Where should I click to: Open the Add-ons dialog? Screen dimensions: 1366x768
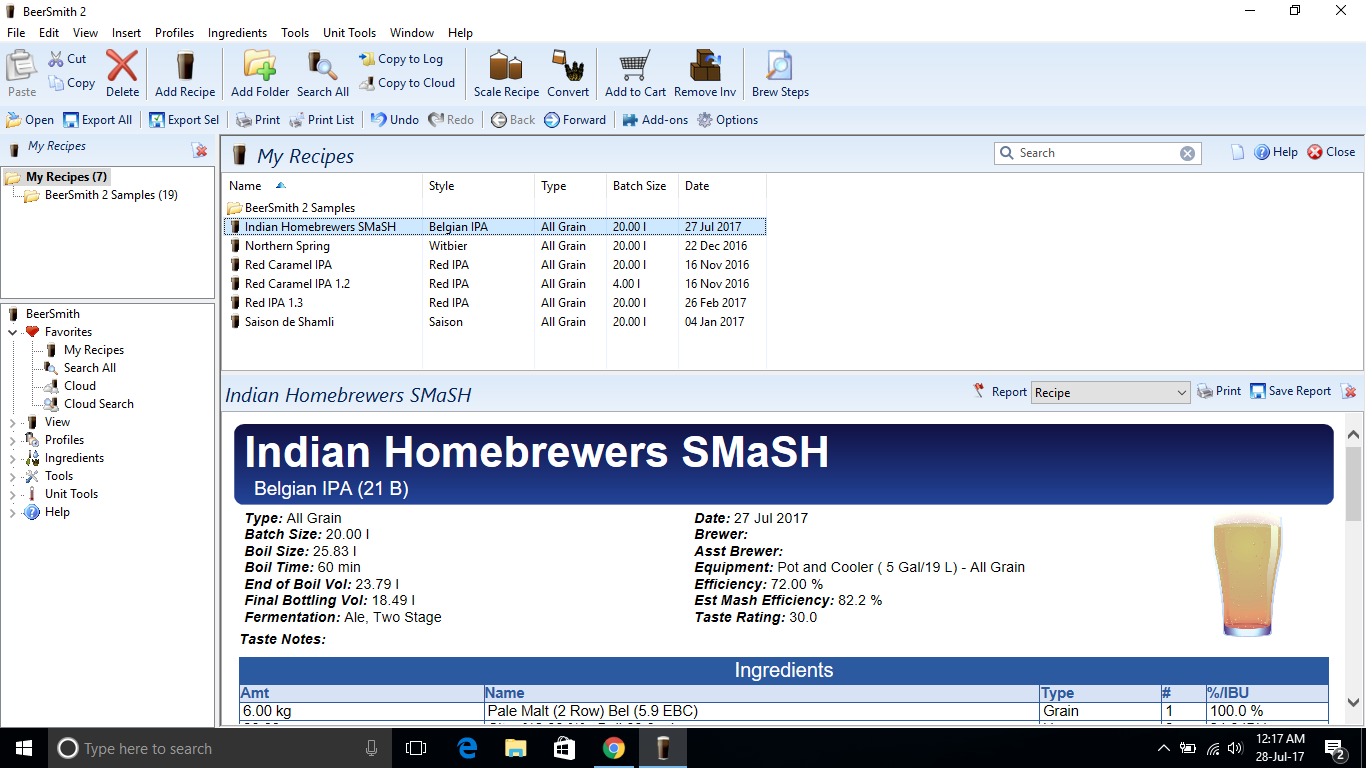coord(655,120)
